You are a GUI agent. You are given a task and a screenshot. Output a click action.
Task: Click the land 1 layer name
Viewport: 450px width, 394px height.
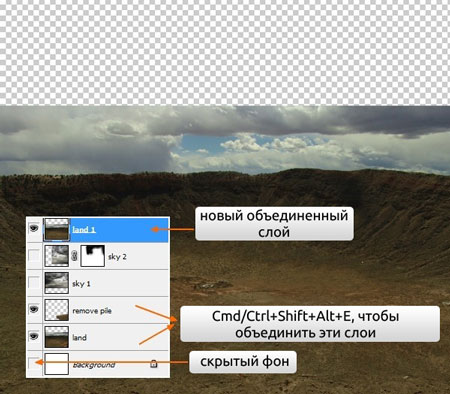click(x=84, y=229)
